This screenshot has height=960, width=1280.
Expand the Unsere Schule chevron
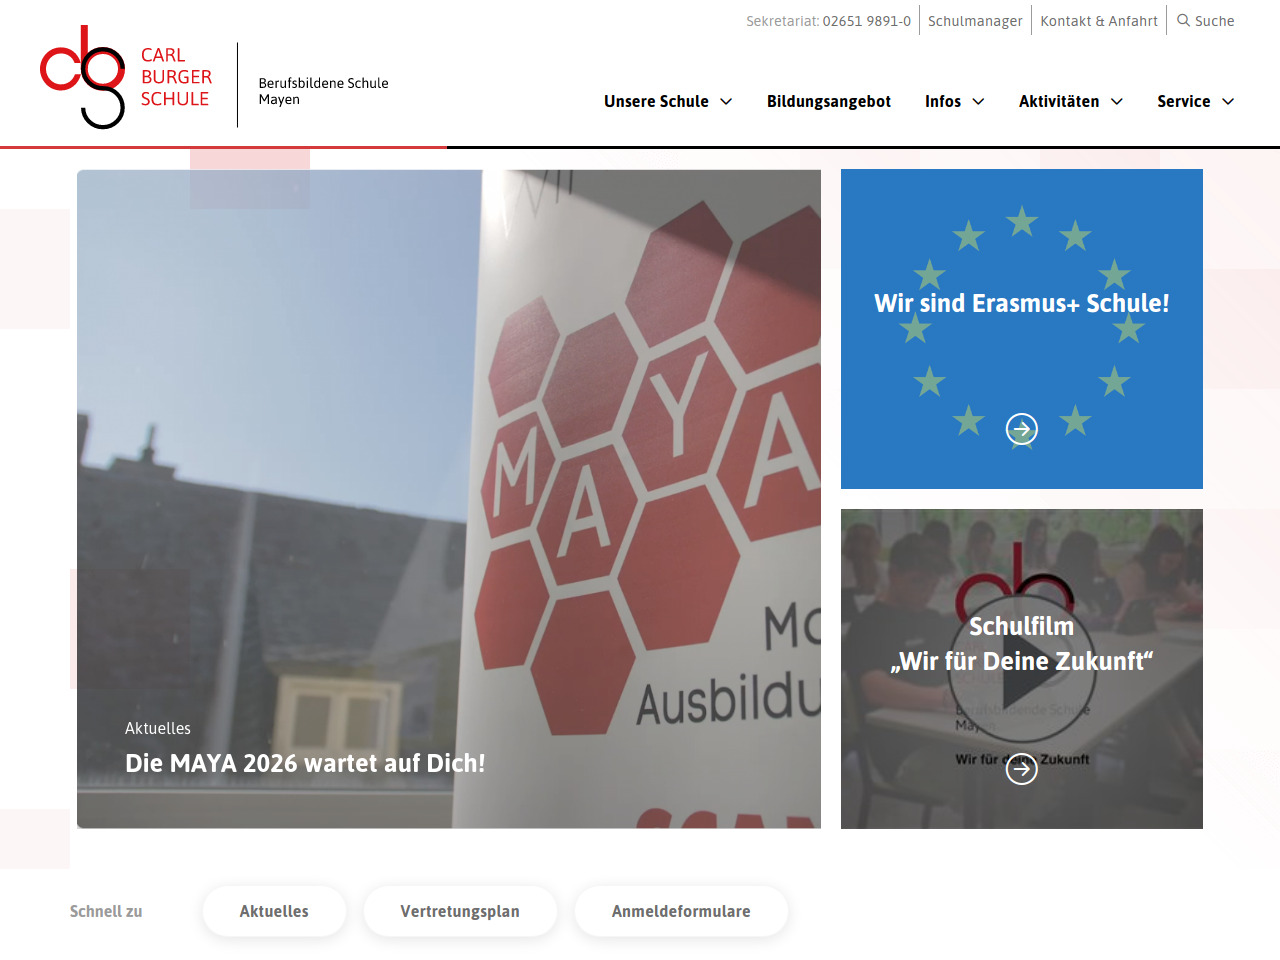point(726,102)
